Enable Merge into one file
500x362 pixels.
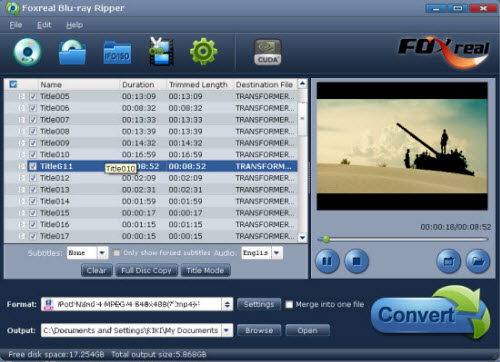click(289, 304)
